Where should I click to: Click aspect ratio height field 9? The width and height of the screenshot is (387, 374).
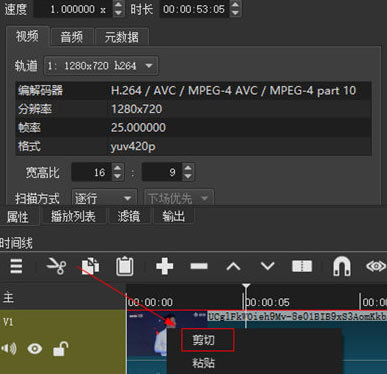coord(162,172)
